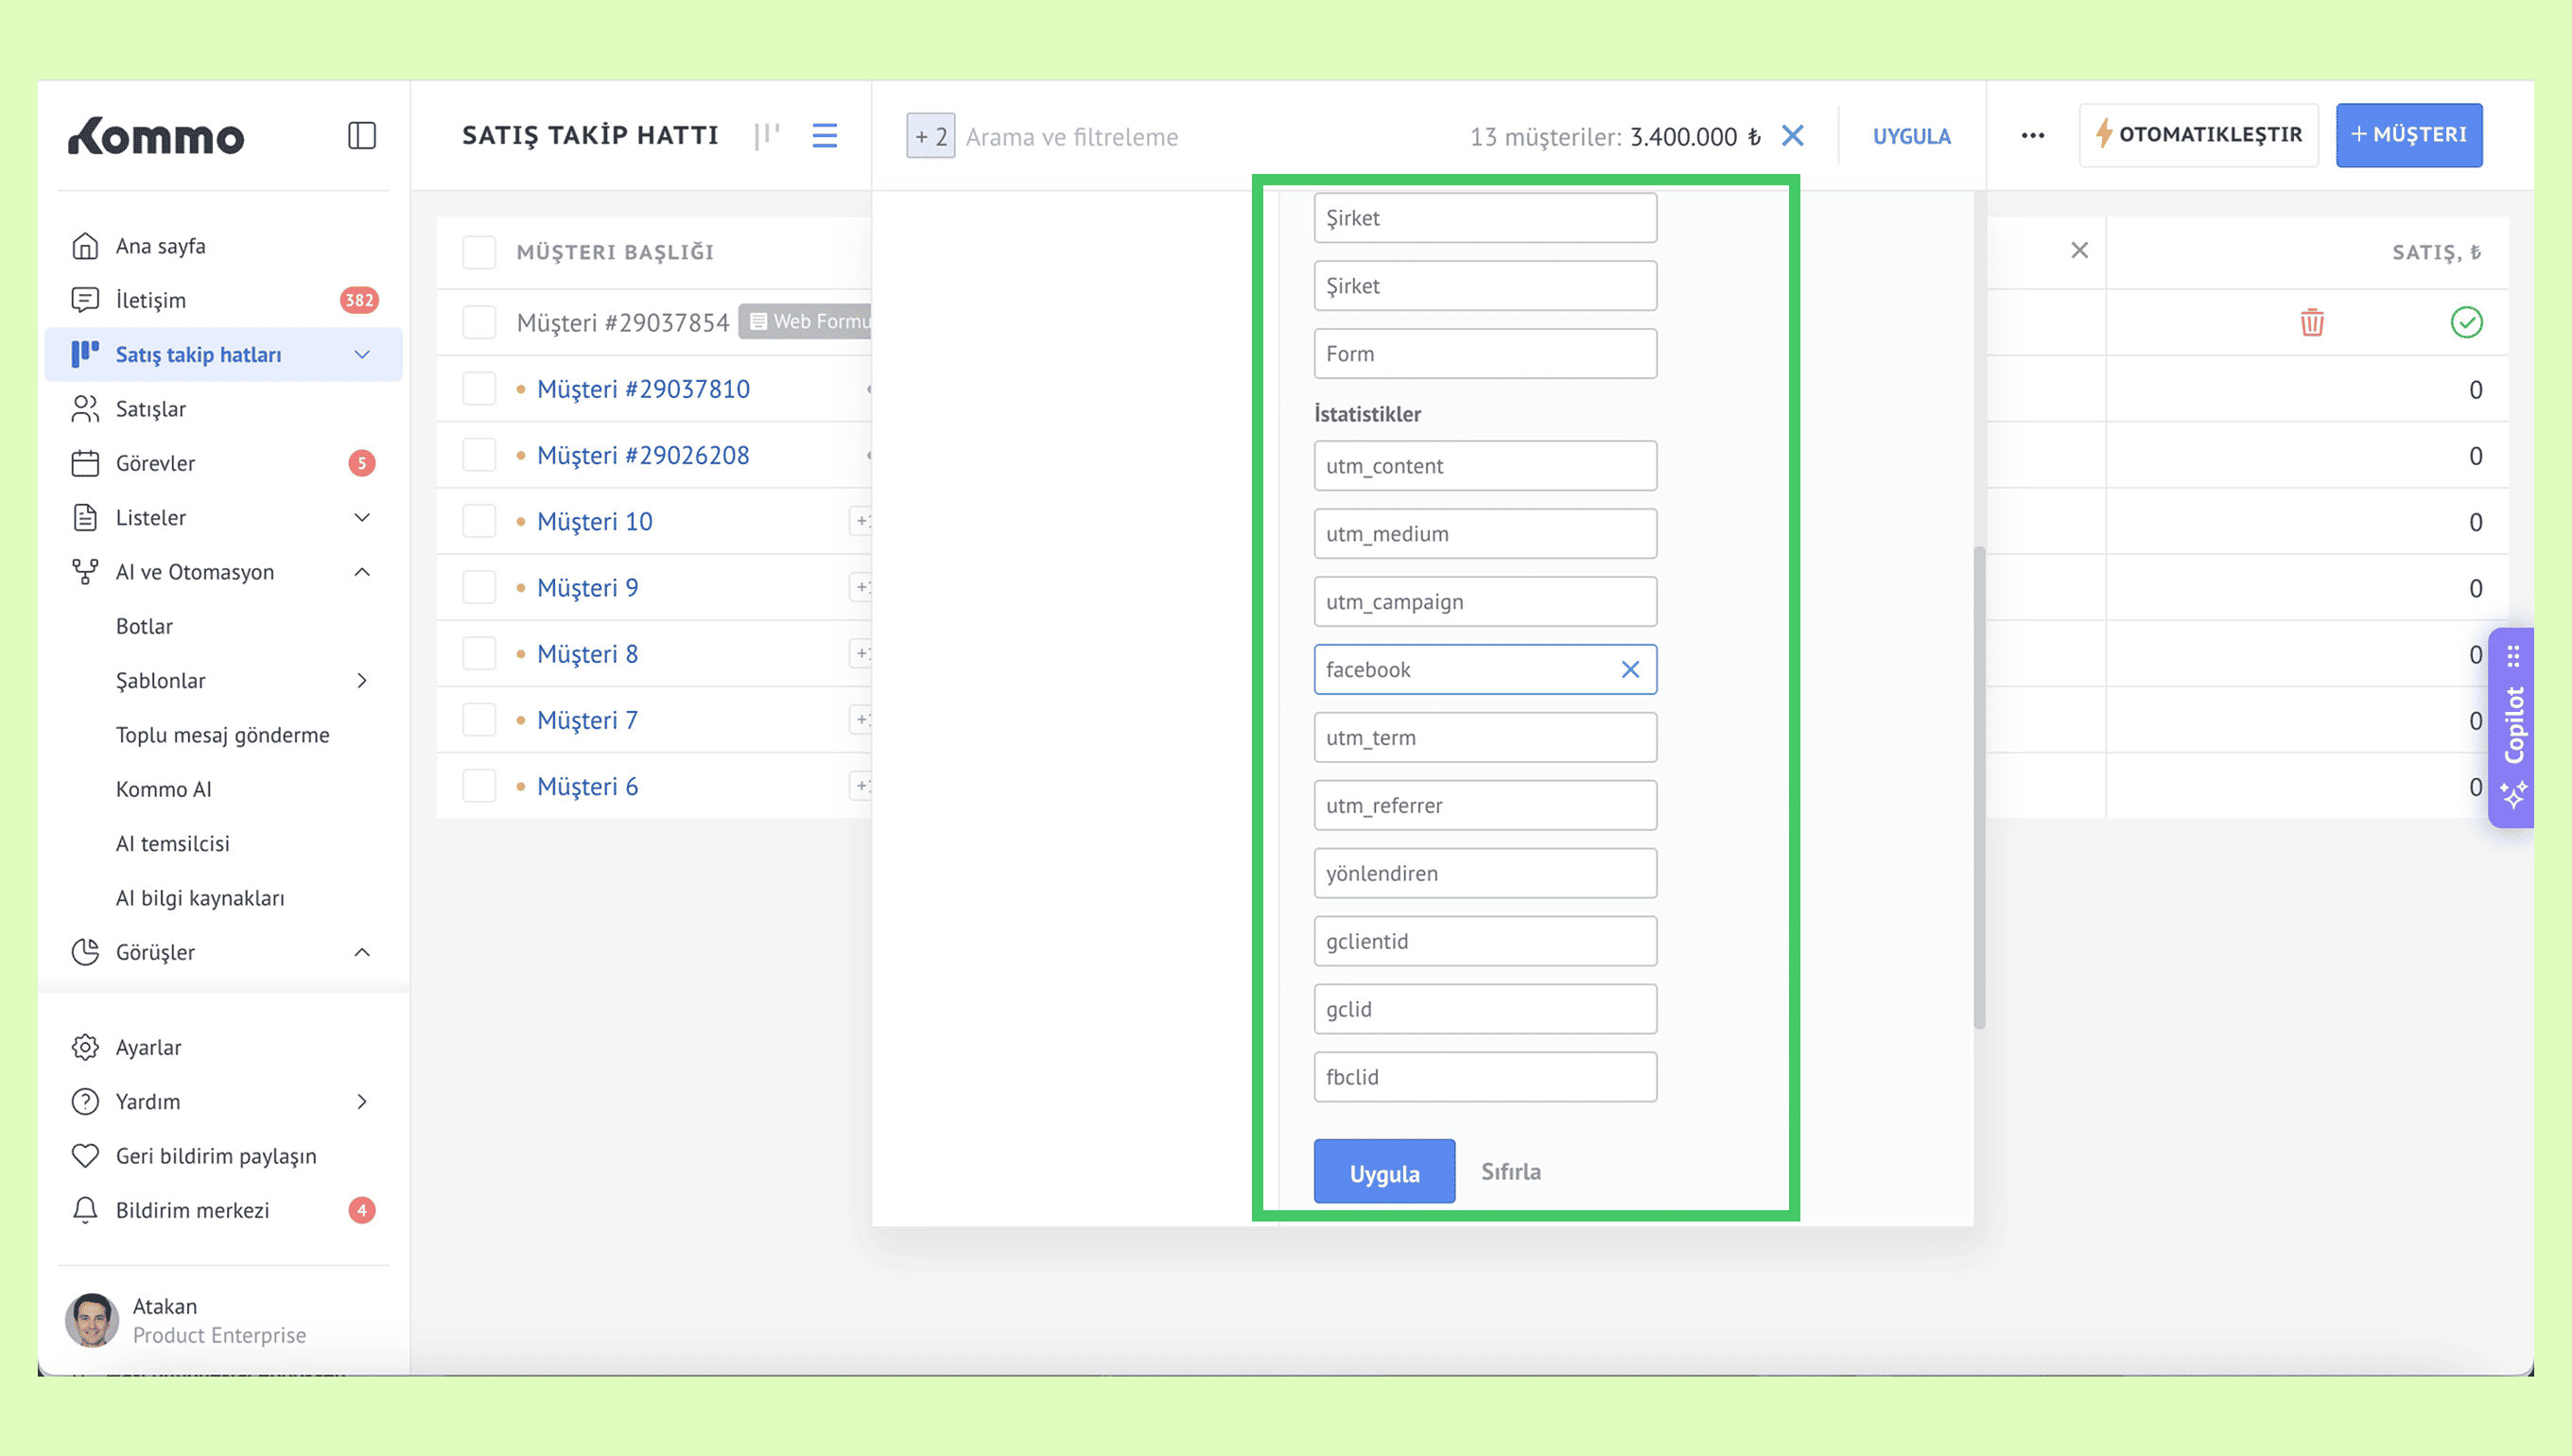Tick the Müşteri #29037810 checkbox
Screen dimensions: 2572x1456
click(x=479, y=388)
